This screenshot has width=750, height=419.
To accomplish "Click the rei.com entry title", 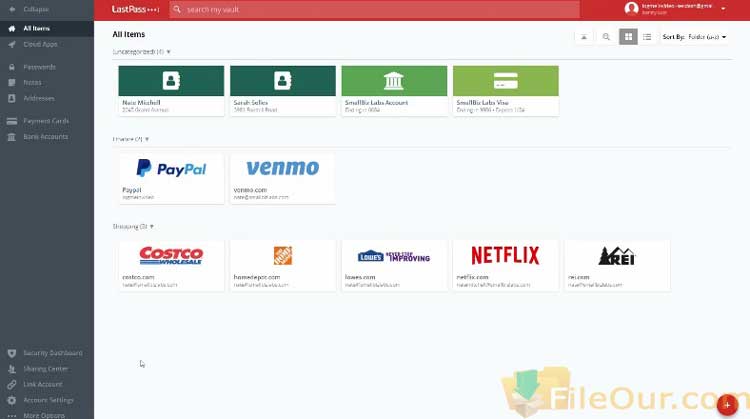I will pyautogui.click(x=579, y=277).
